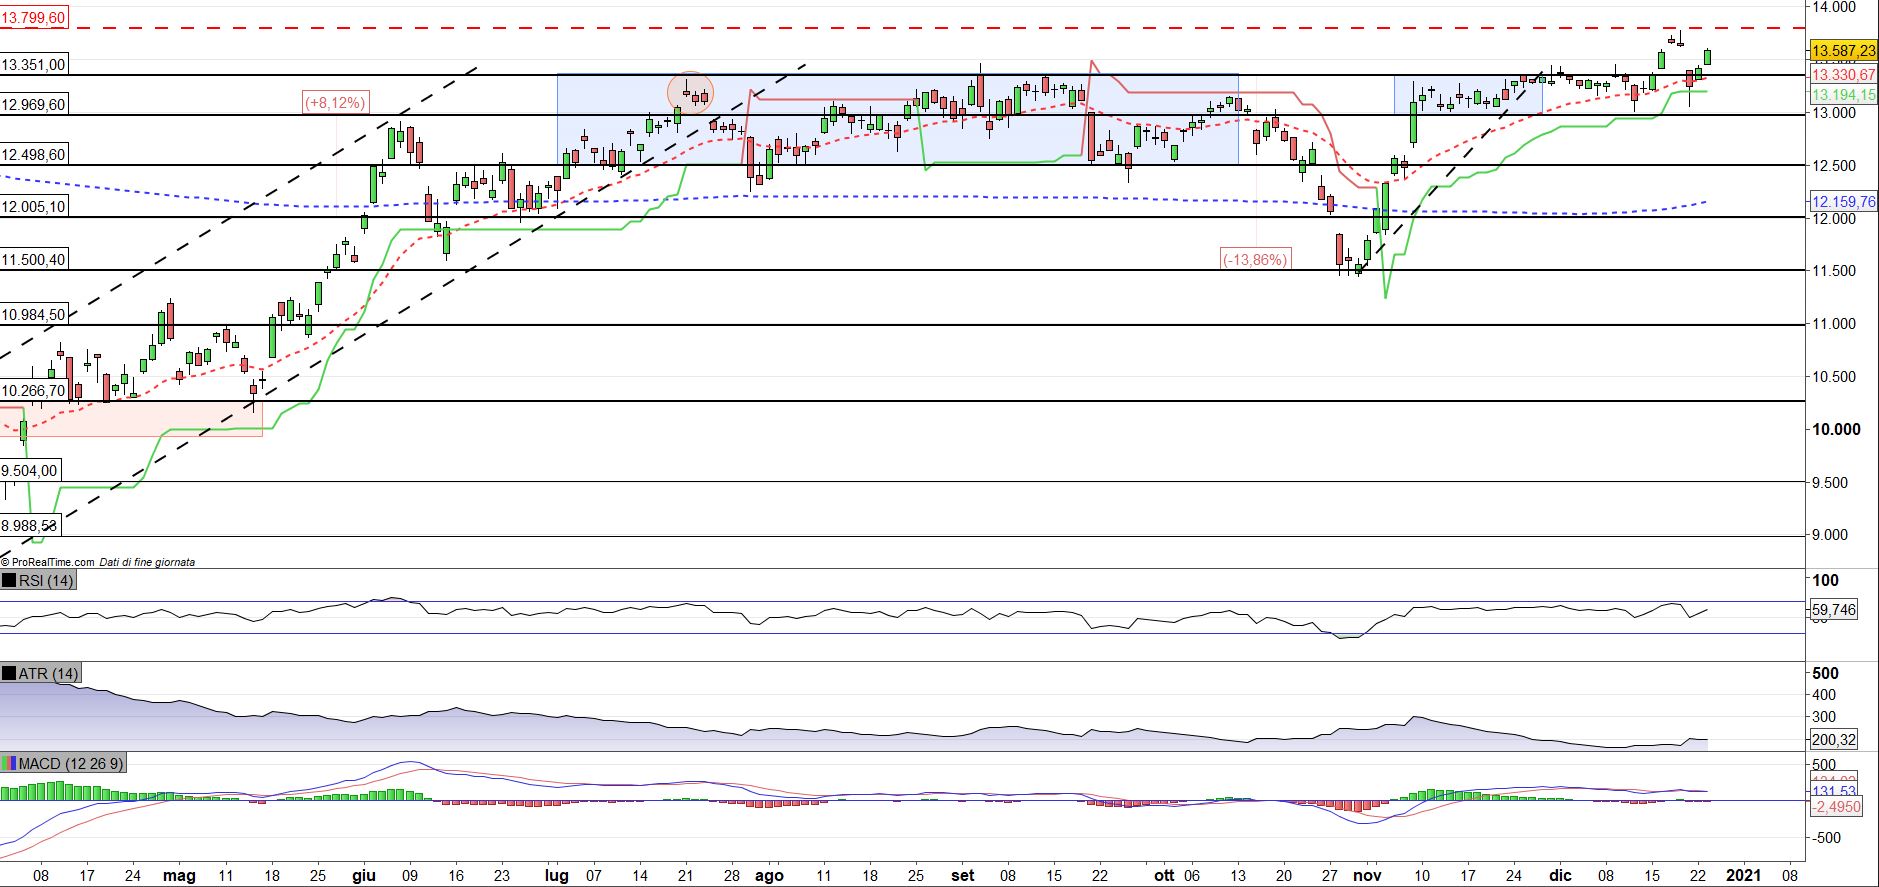Open the MACD (12 26 9) settings label
1879x887 pixels.
71,764
